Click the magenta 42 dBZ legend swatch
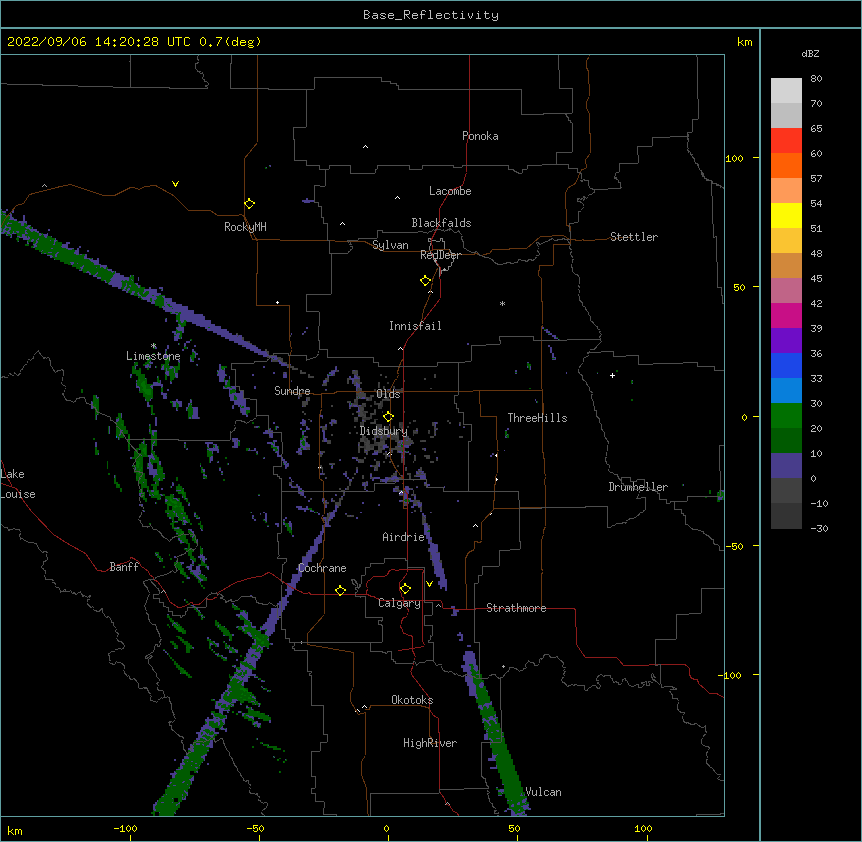This screenshot has height=842, width=862. point(786,315)
